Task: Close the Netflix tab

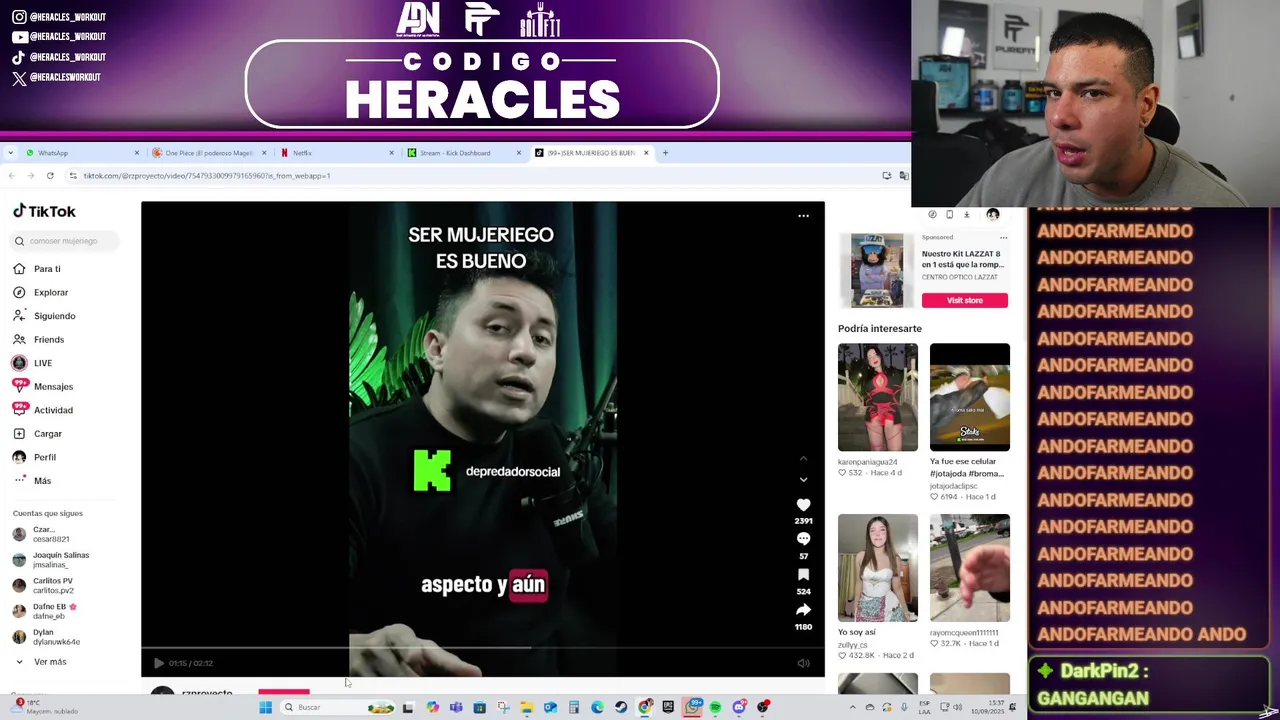Action: [x=391, y=153]
